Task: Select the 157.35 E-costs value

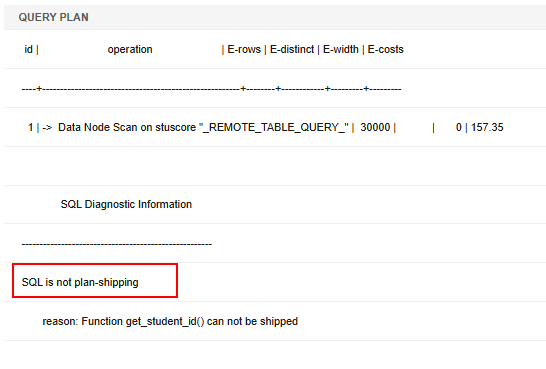Action: pyautogui.click(x=487, y=127)
